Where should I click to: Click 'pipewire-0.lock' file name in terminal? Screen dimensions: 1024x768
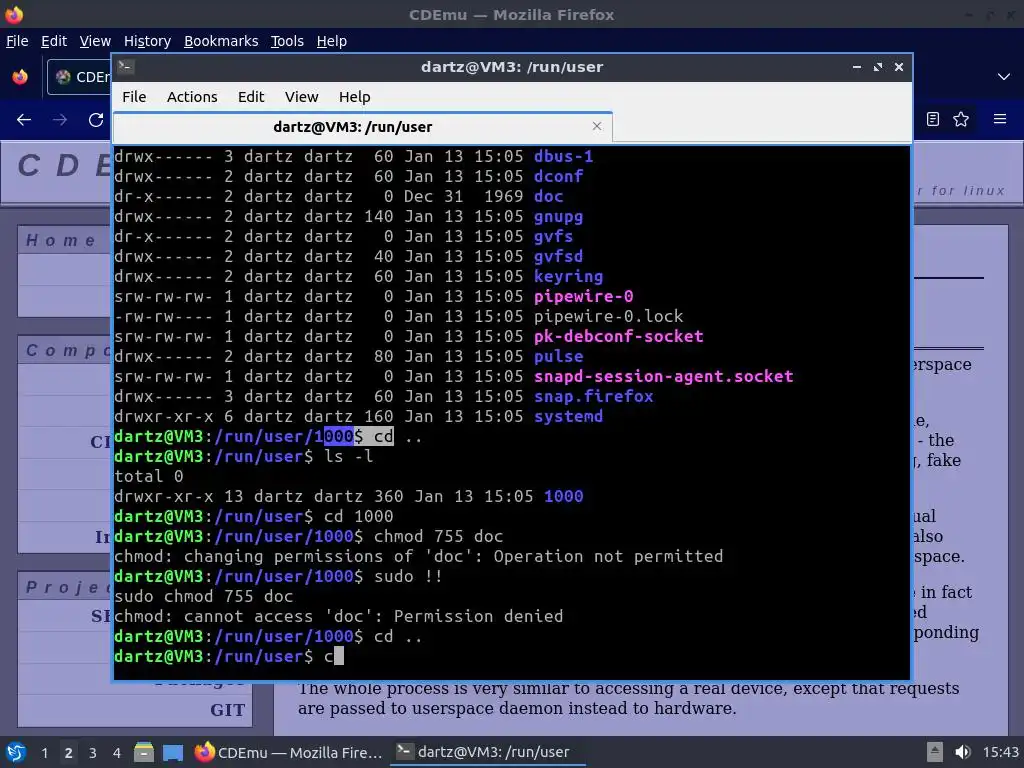pyautogui.click(x=608, y=317)
